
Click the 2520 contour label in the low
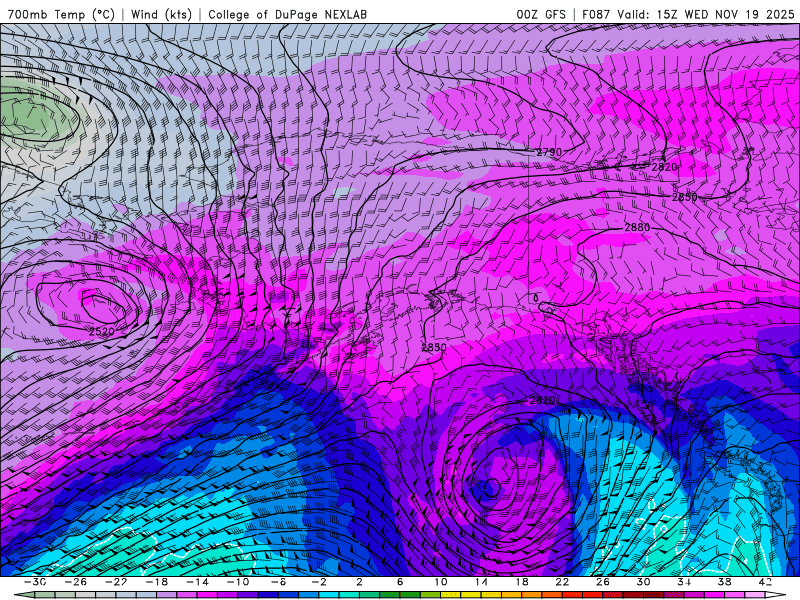click(102, 331)
